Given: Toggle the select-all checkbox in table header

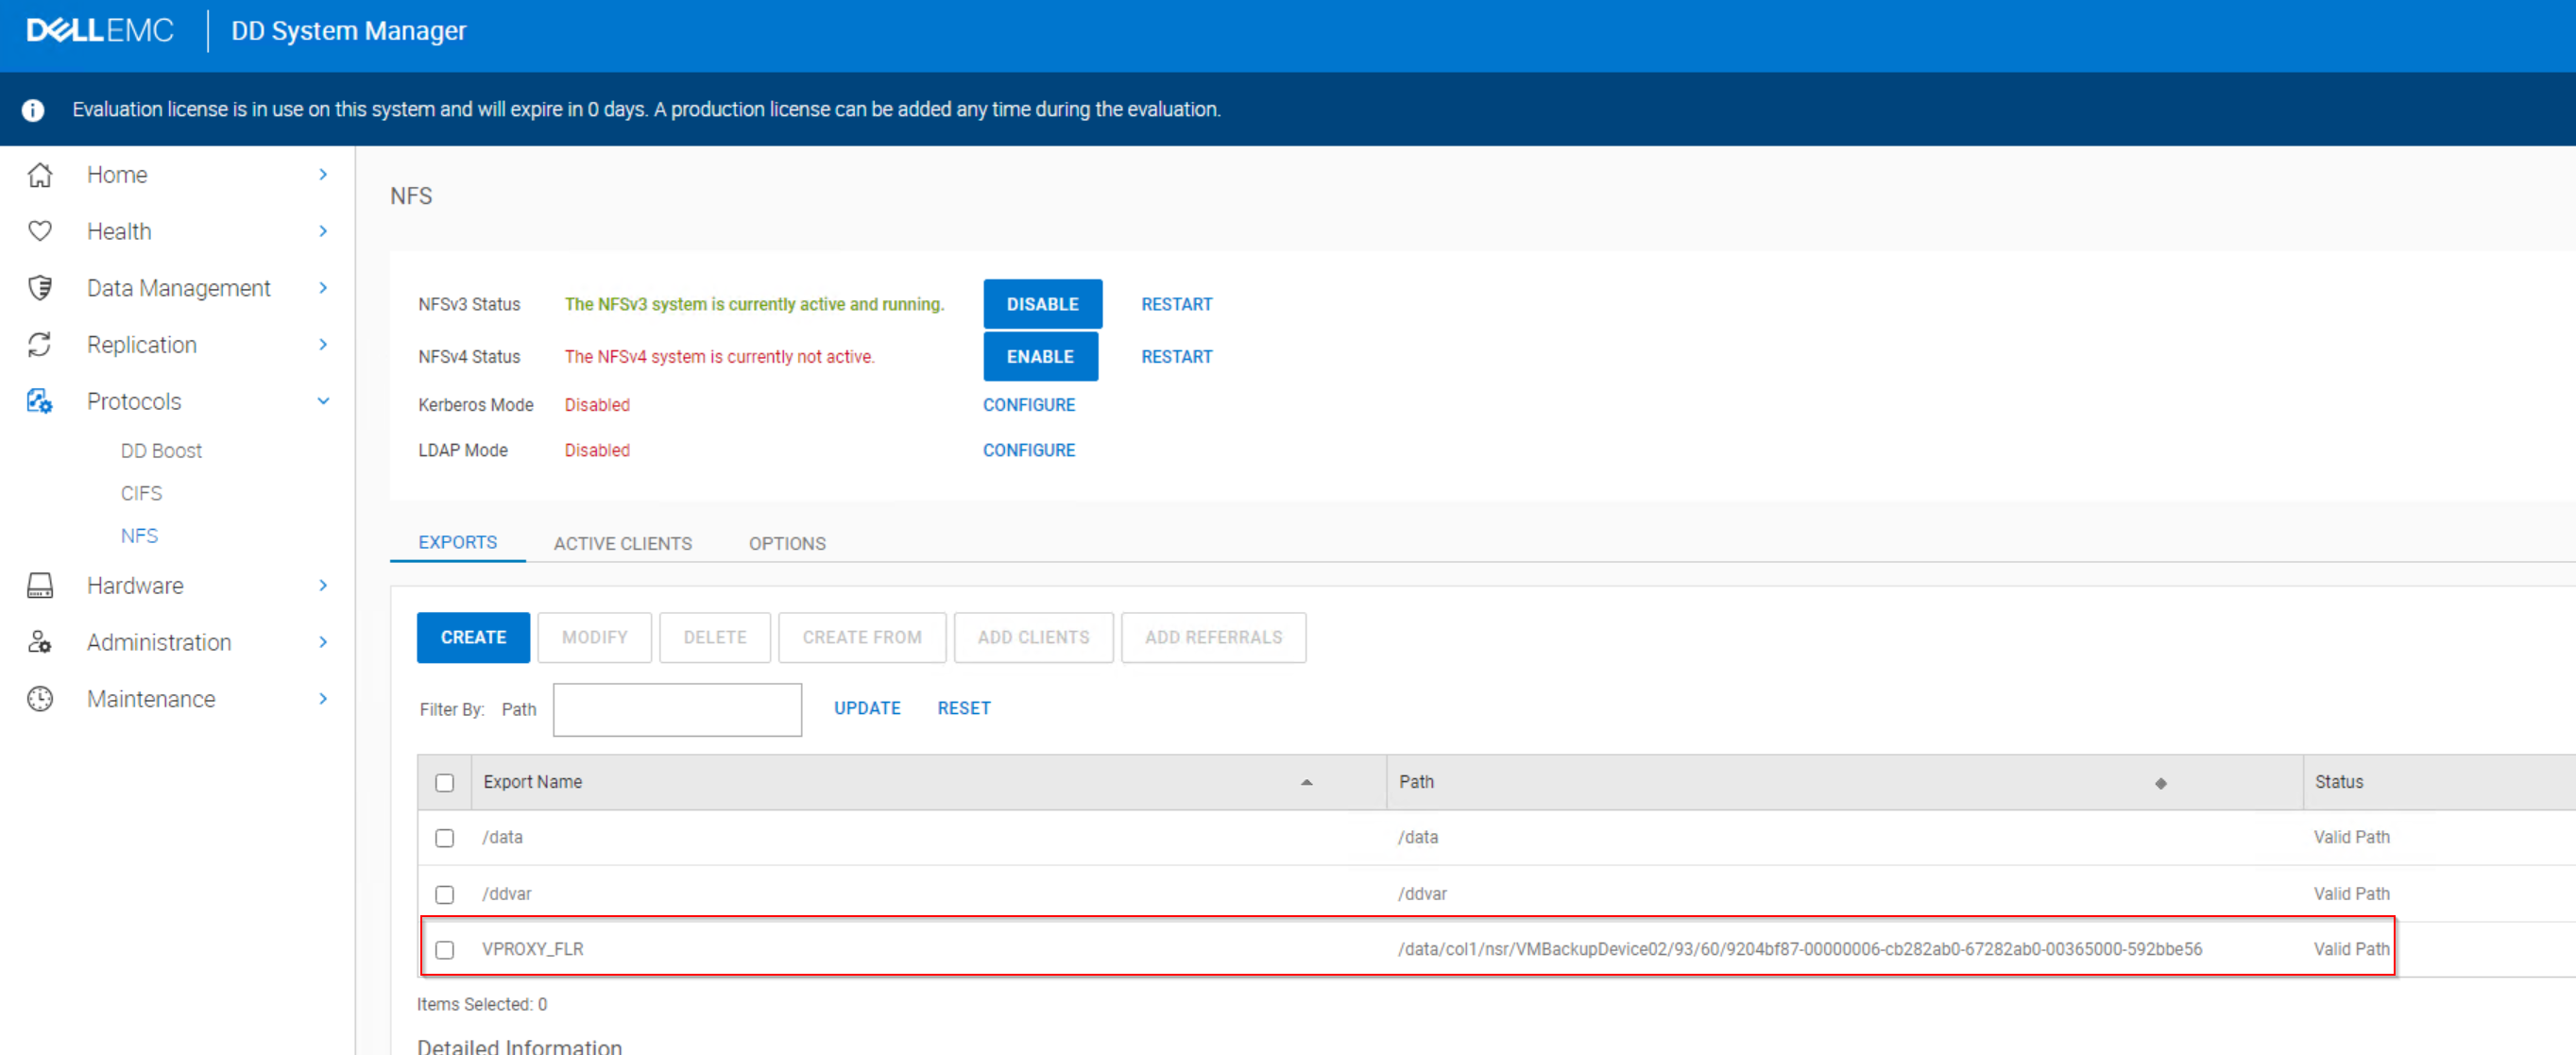Looking at the screenshot, I should tap(445, 783).
